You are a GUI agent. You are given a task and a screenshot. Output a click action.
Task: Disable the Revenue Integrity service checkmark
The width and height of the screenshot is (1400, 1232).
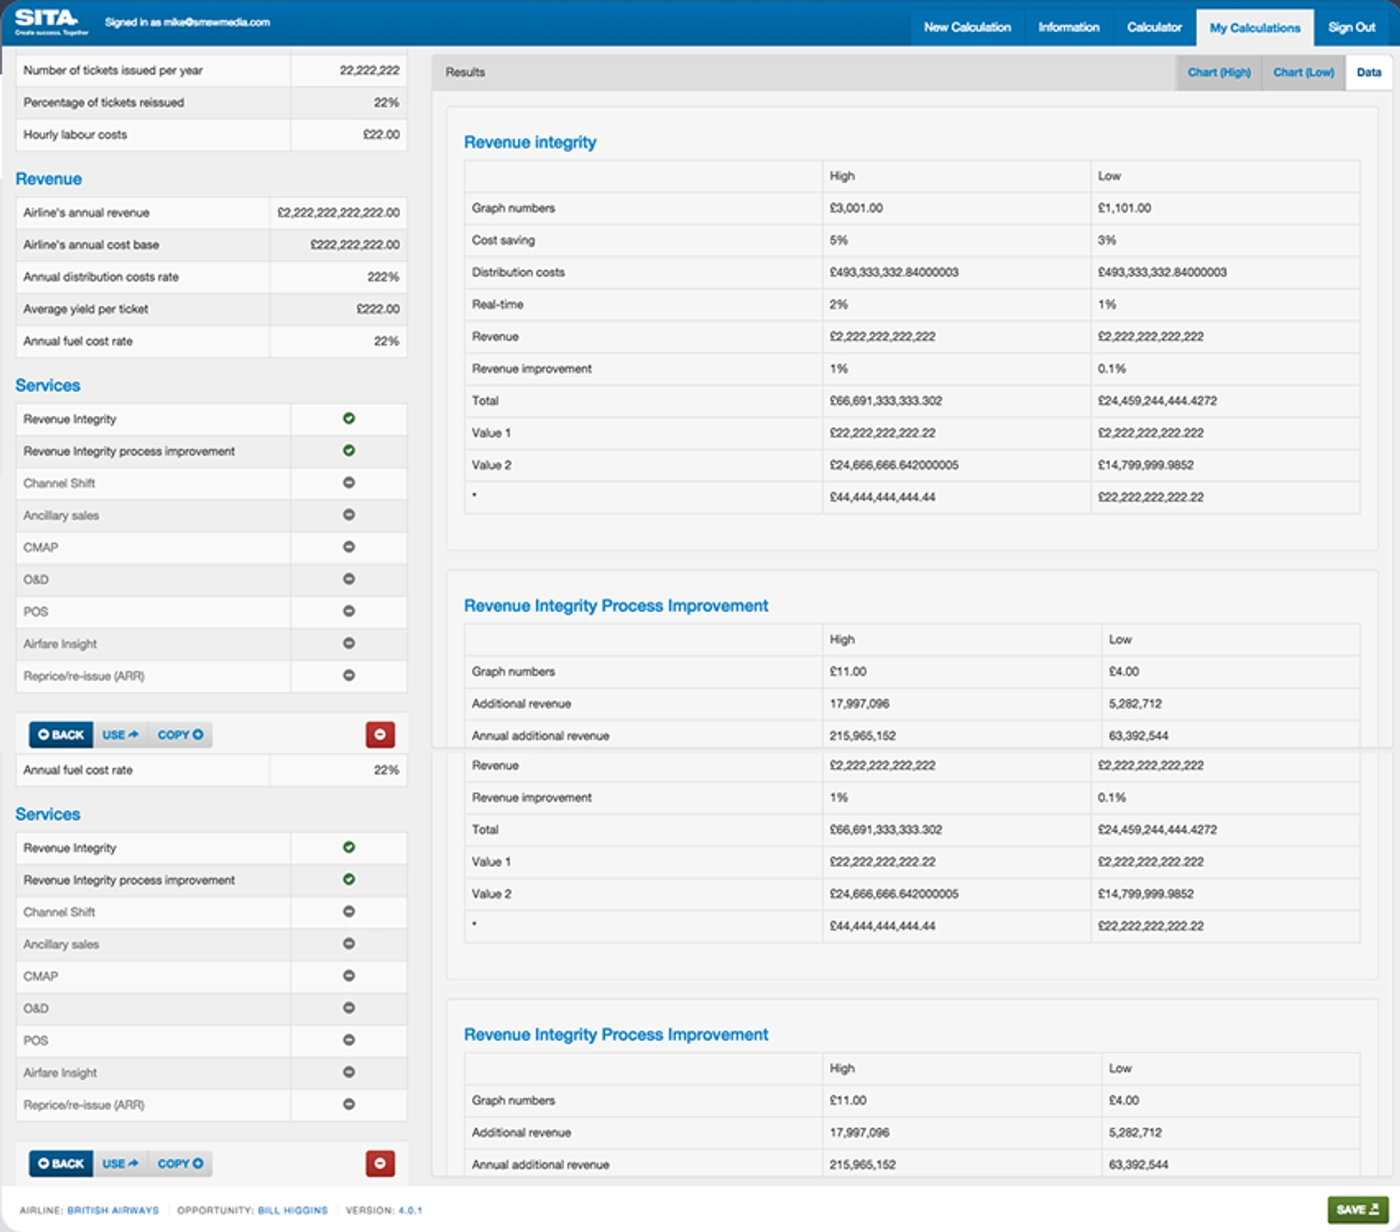pos(348,419)
